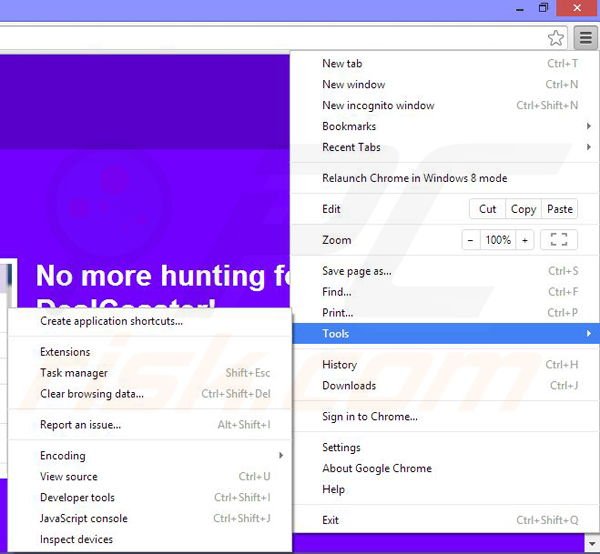600x554 pixels.
Task: Select Save page as... menu item
Action: (445, 271)
